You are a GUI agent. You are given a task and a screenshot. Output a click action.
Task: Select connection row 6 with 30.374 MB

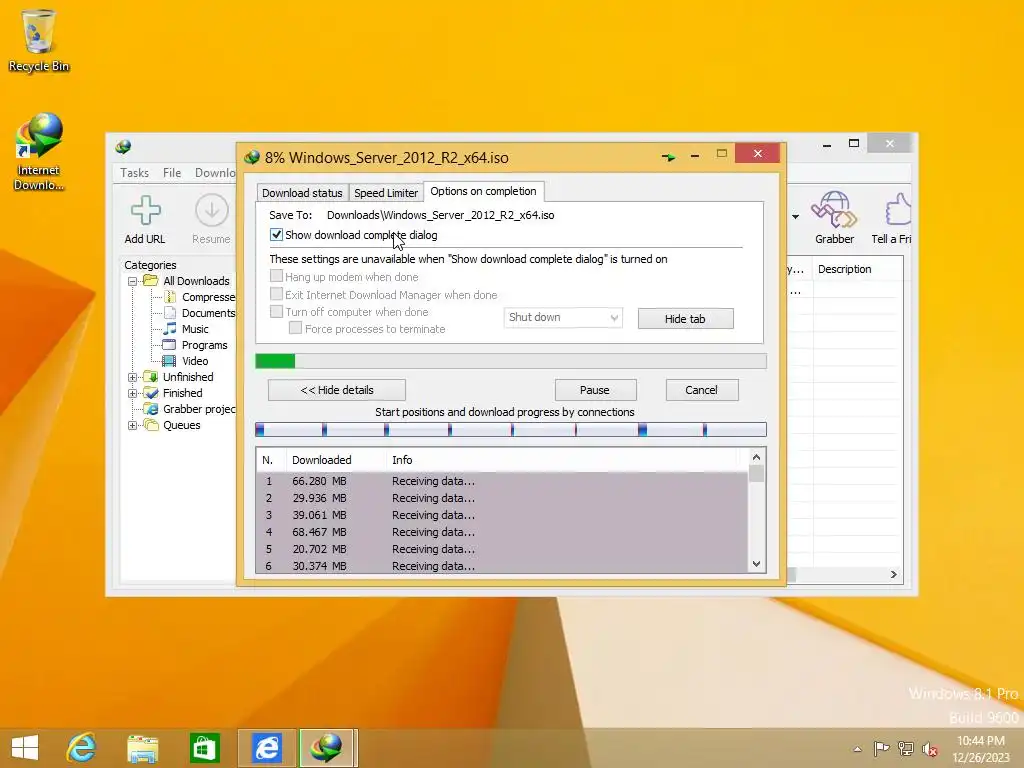[502, 566]
